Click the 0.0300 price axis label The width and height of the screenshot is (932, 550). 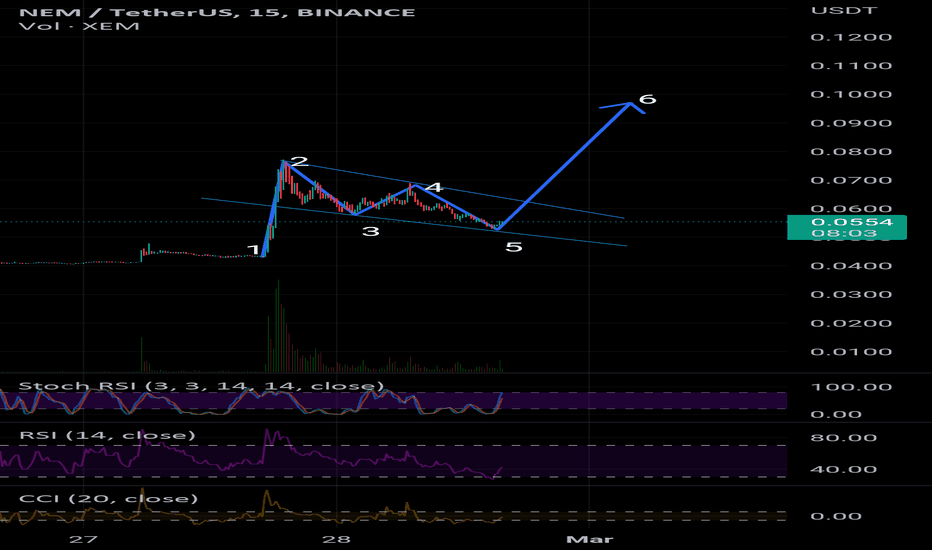tap(851, 294)
